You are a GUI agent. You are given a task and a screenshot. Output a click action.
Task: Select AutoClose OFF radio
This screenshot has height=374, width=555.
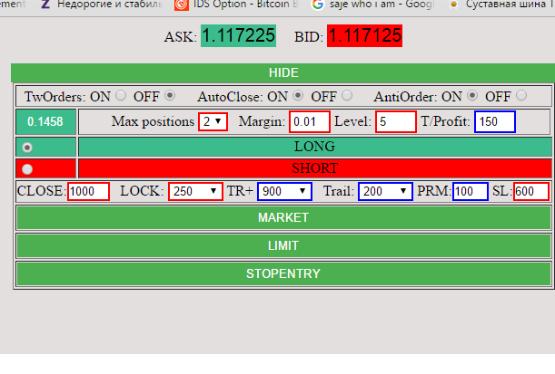click(347, 96)
